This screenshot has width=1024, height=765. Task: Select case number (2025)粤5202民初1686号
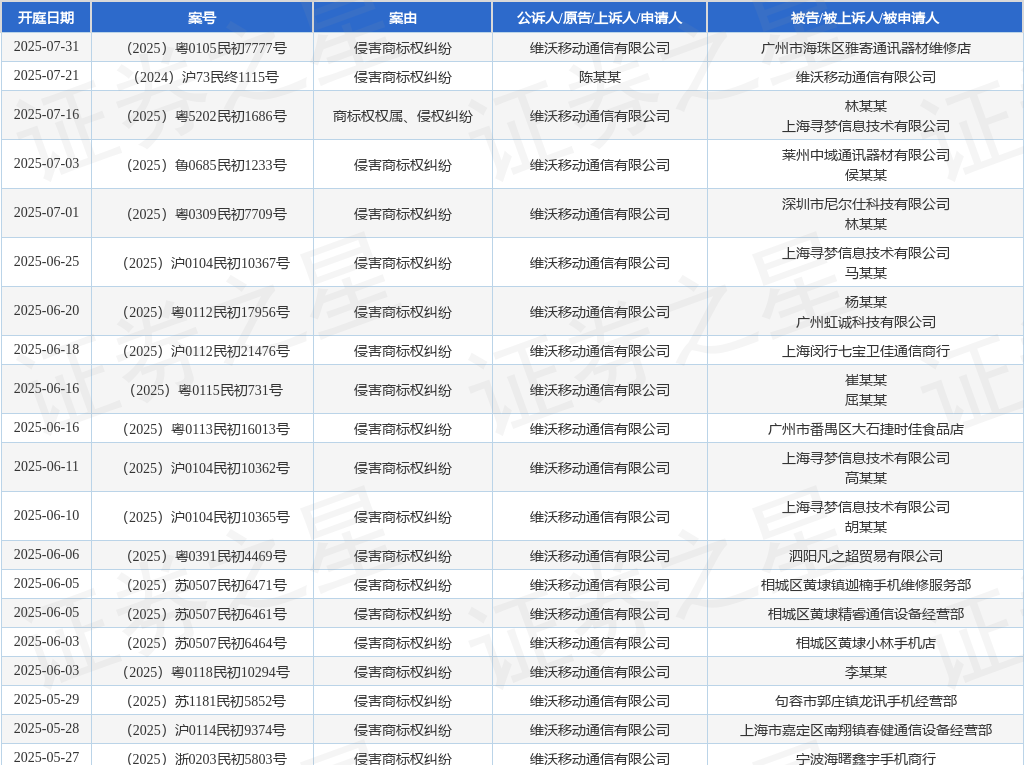(x=206, y=116)
